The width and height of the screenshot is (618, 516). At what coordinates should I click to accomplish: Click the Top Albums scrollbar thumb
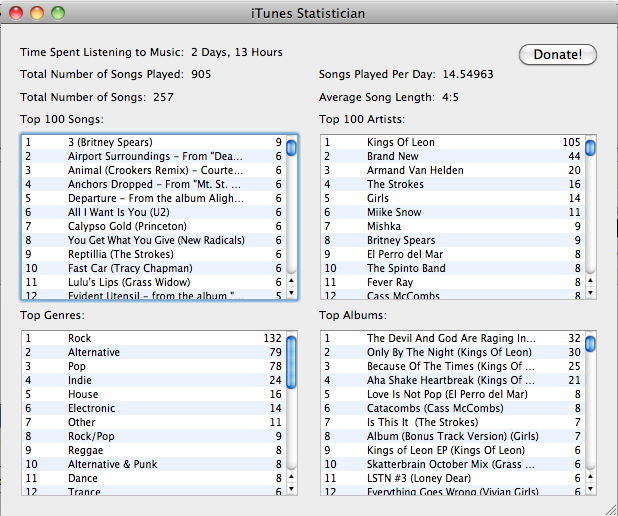pyautogui.click(x=590, y=343)
